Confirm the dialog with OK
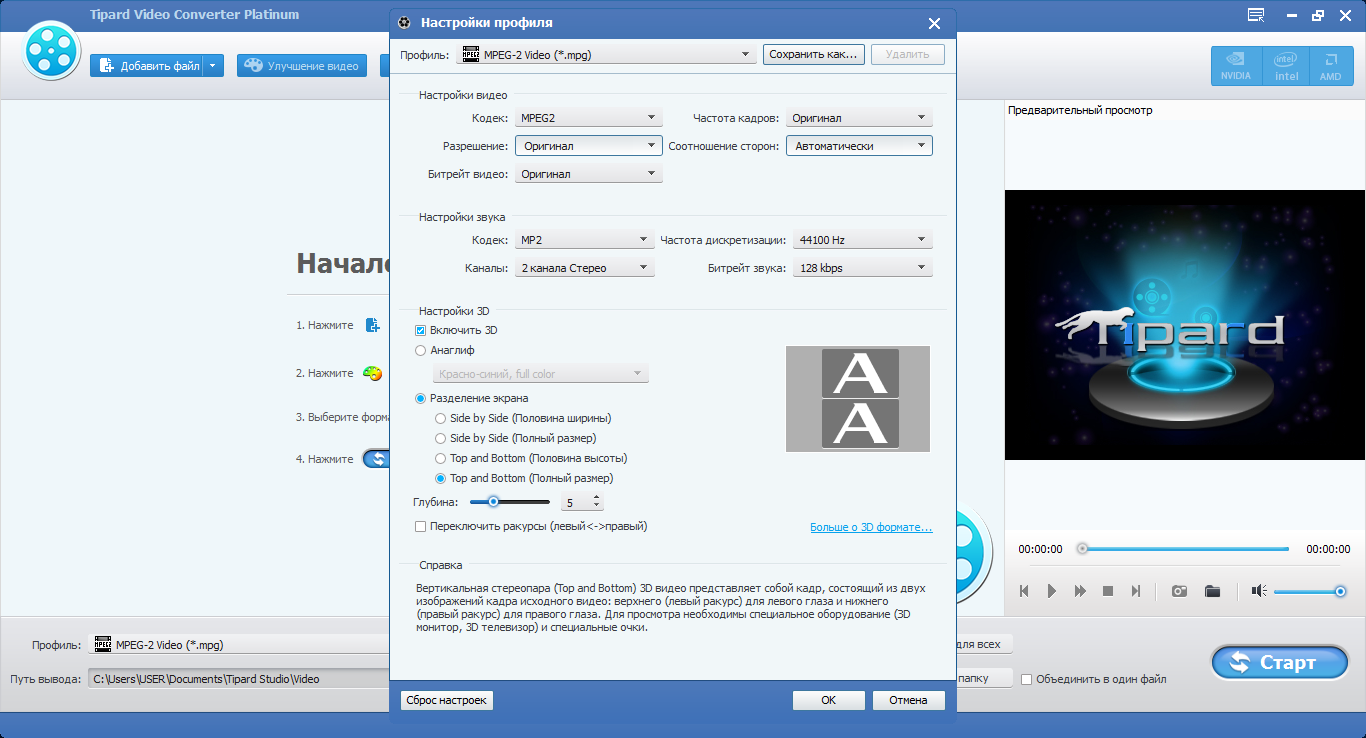This screenshot has height=738, width=1366. [829, 701]
